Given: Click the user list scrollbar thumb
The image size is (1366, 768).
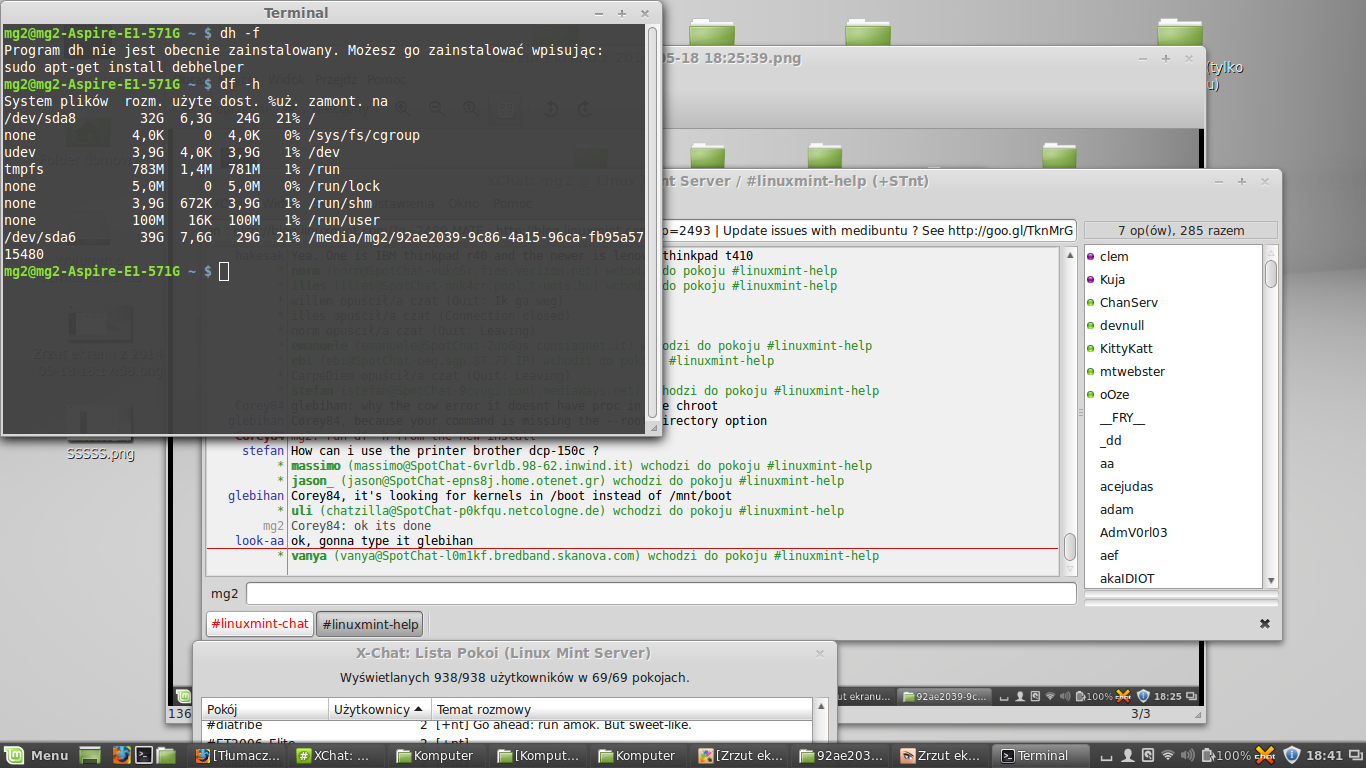Looking at the screenshot, I should pyautogui.click(x=1271, y=273).
